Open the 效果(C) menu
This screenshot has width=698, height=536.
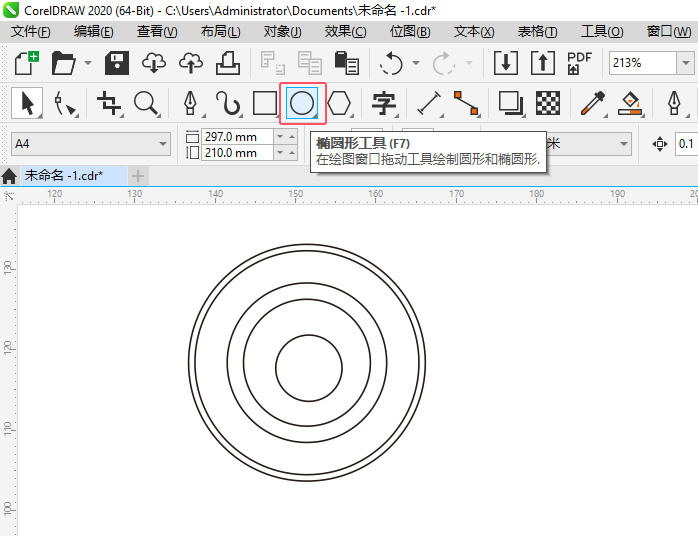[x=345, y=32]
